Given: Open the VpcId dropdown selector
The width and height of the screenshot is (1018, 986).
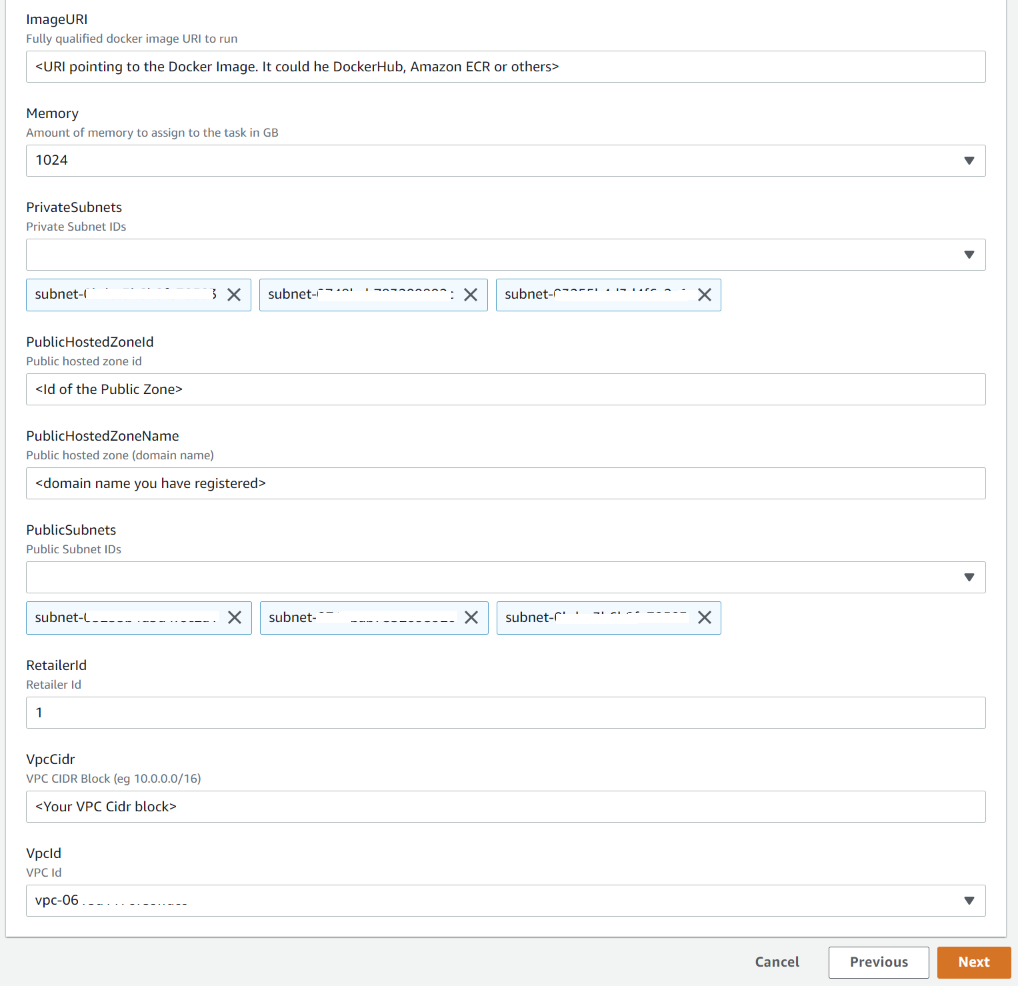Looking at the screenshot, I should (x=505, y=901).
